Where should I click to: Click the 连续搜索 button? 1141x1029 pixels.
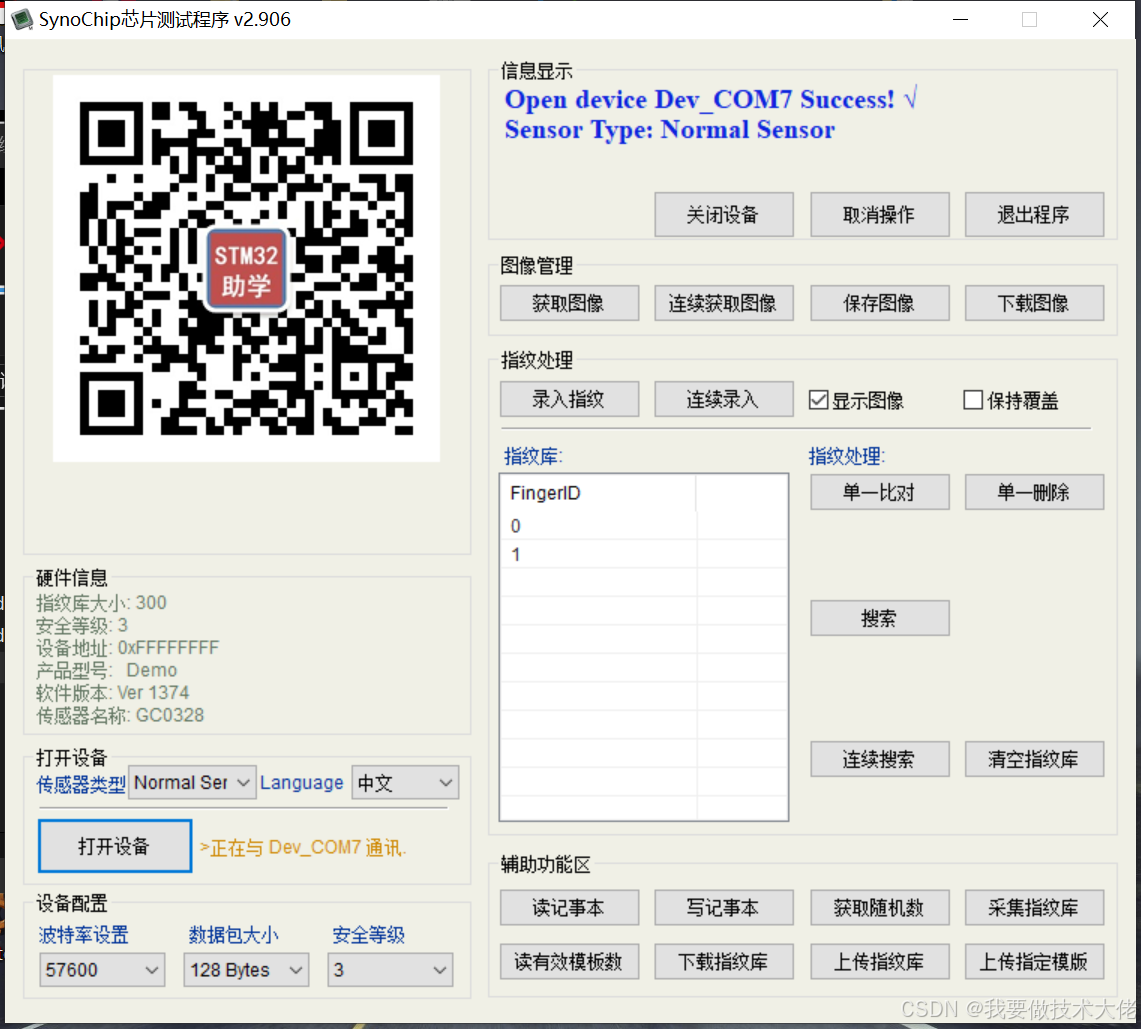click(x=879, y=759)
